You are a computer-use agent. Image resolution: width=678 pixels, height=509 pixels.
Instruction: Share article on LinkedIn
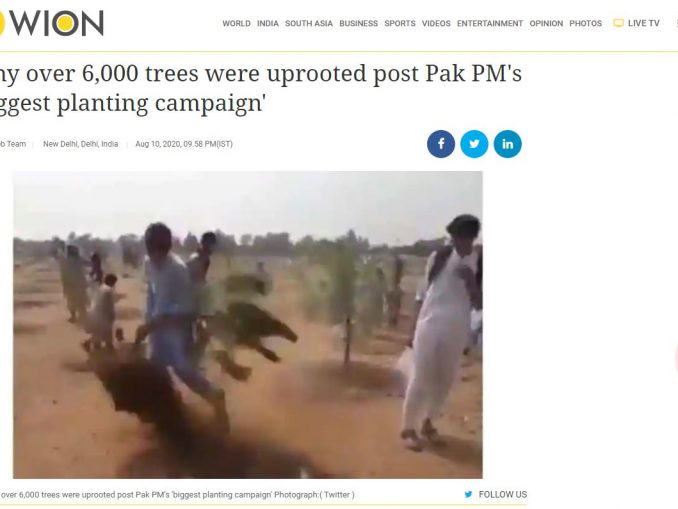pyautogui.click(x=508, y=144)
